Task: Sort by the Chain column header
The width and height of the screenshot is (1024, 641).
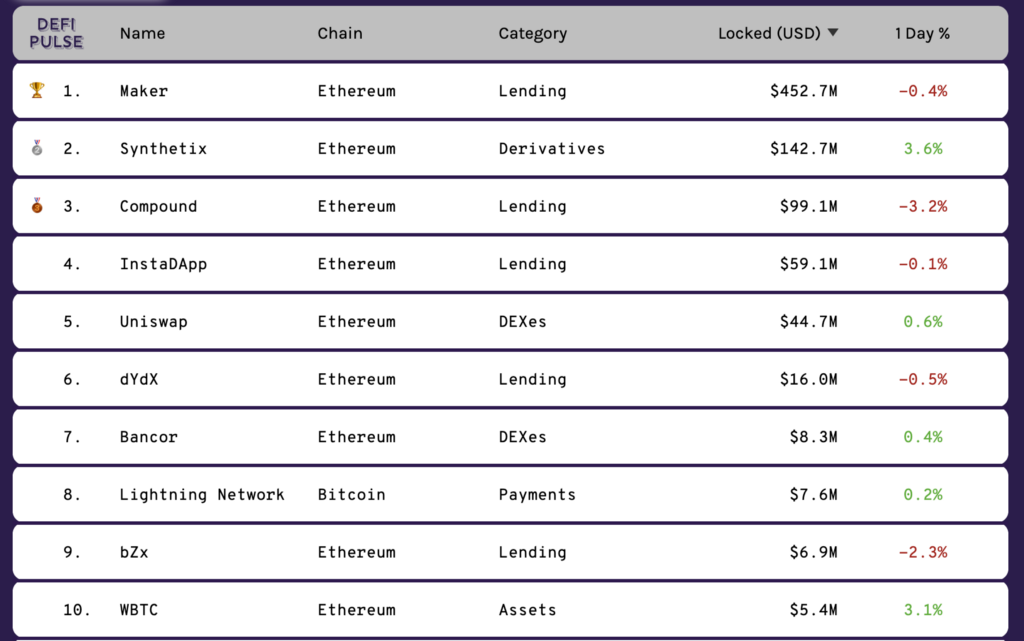Action: (x=340, y=33)
